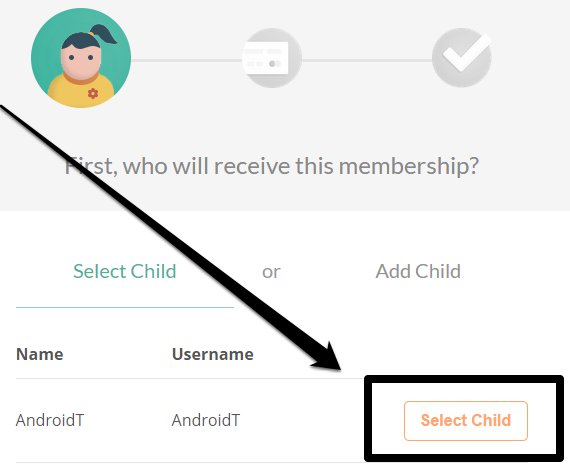
Task: Click the flower badge on the avatar's shirt
Action: (x=93, y=93)
